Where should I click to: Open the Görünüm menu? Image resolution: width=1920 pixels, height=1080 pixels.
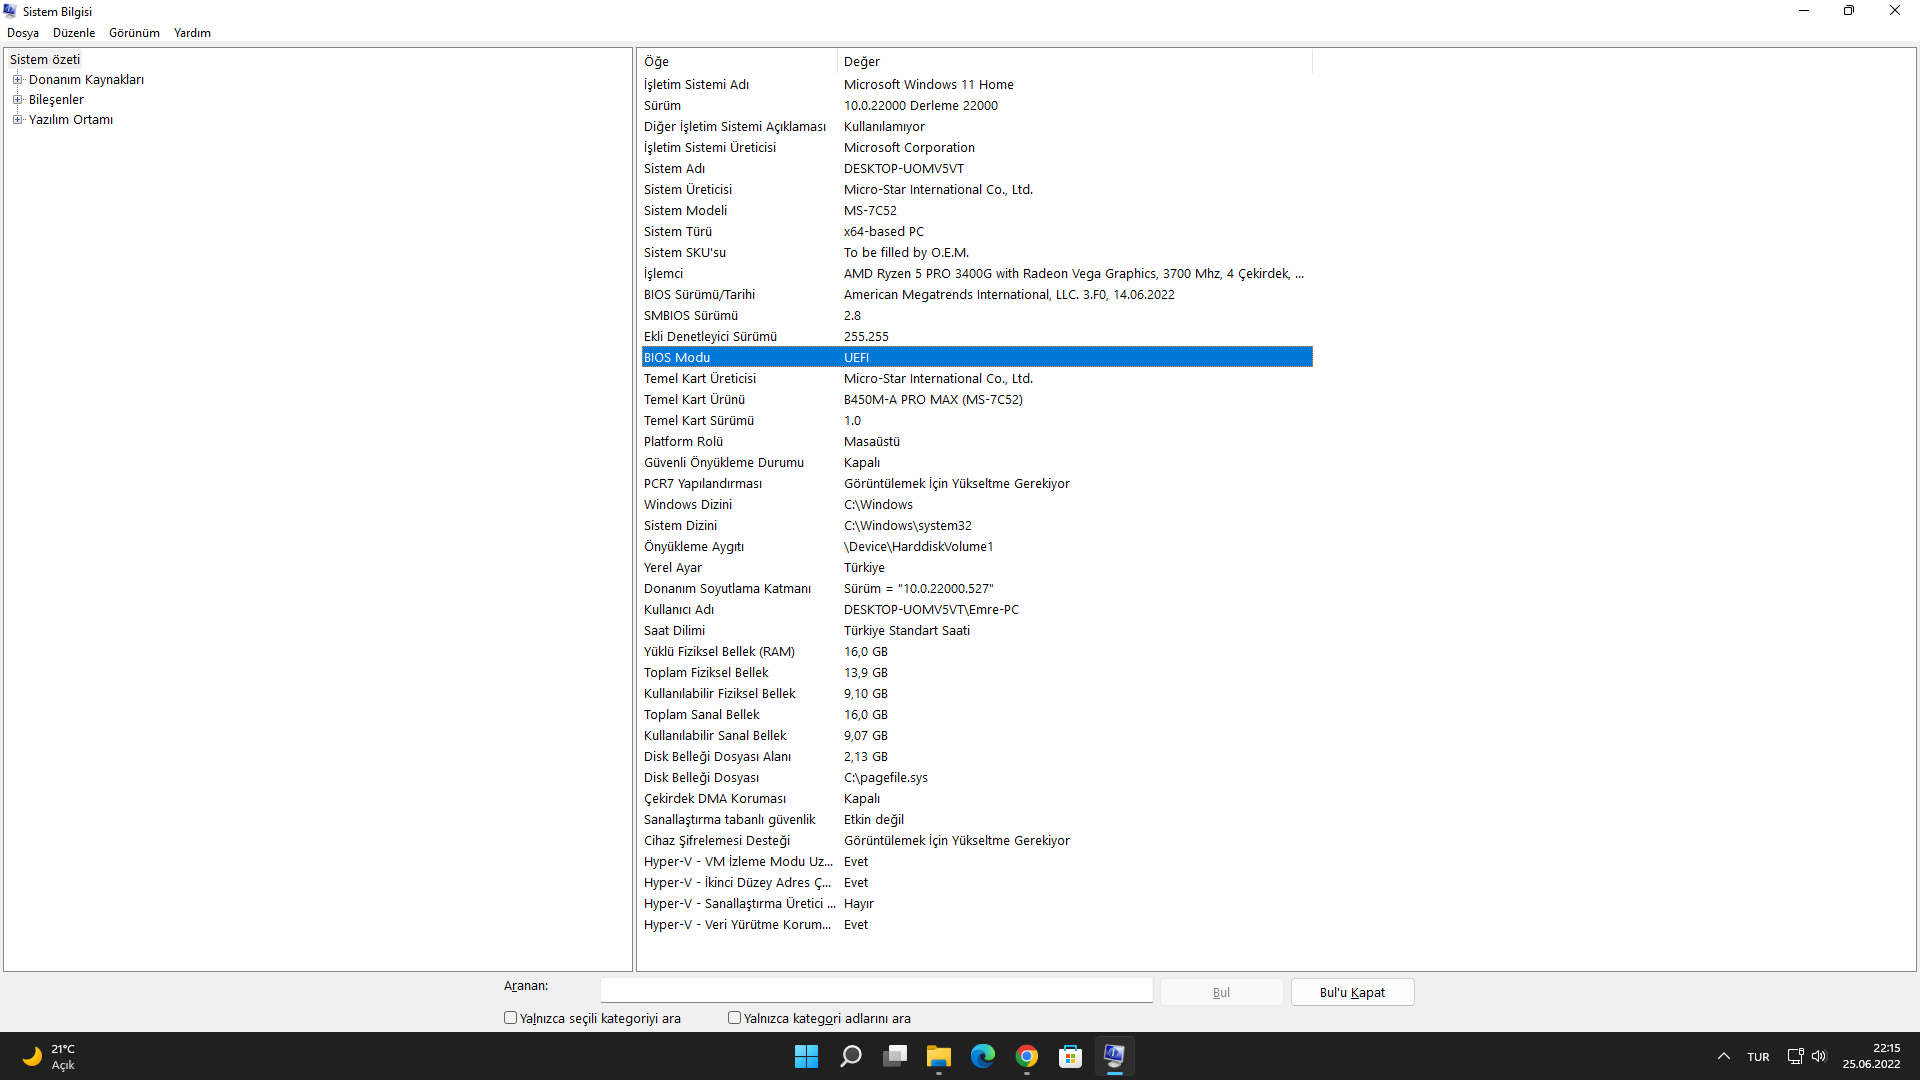(x=134, y=33)
